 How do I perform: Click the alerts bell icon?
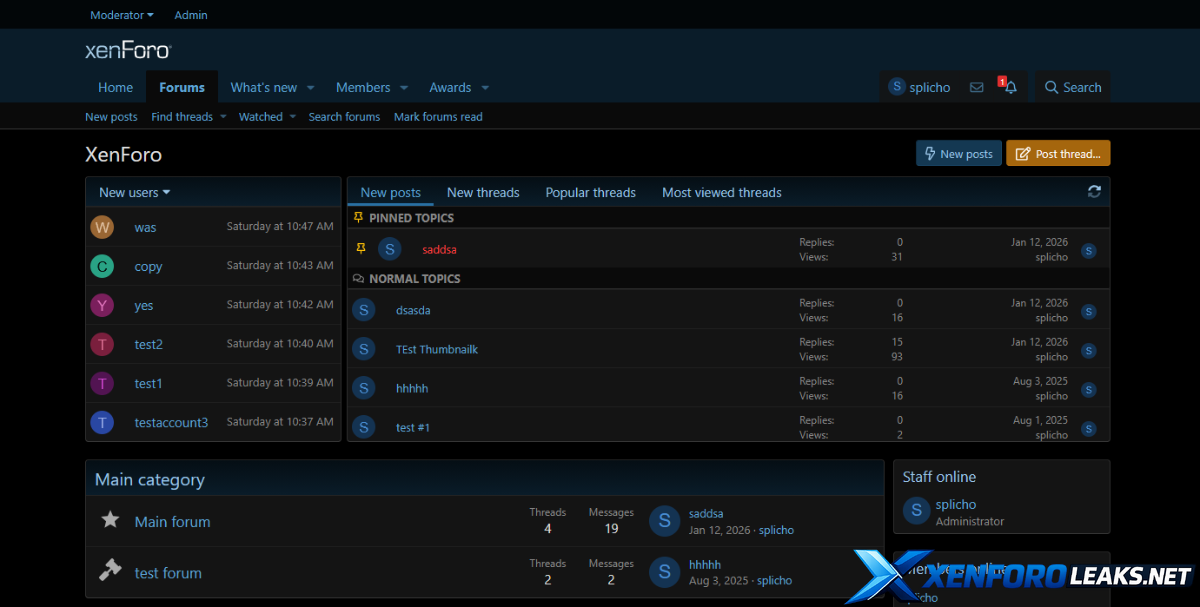[x=1010, y=88]
